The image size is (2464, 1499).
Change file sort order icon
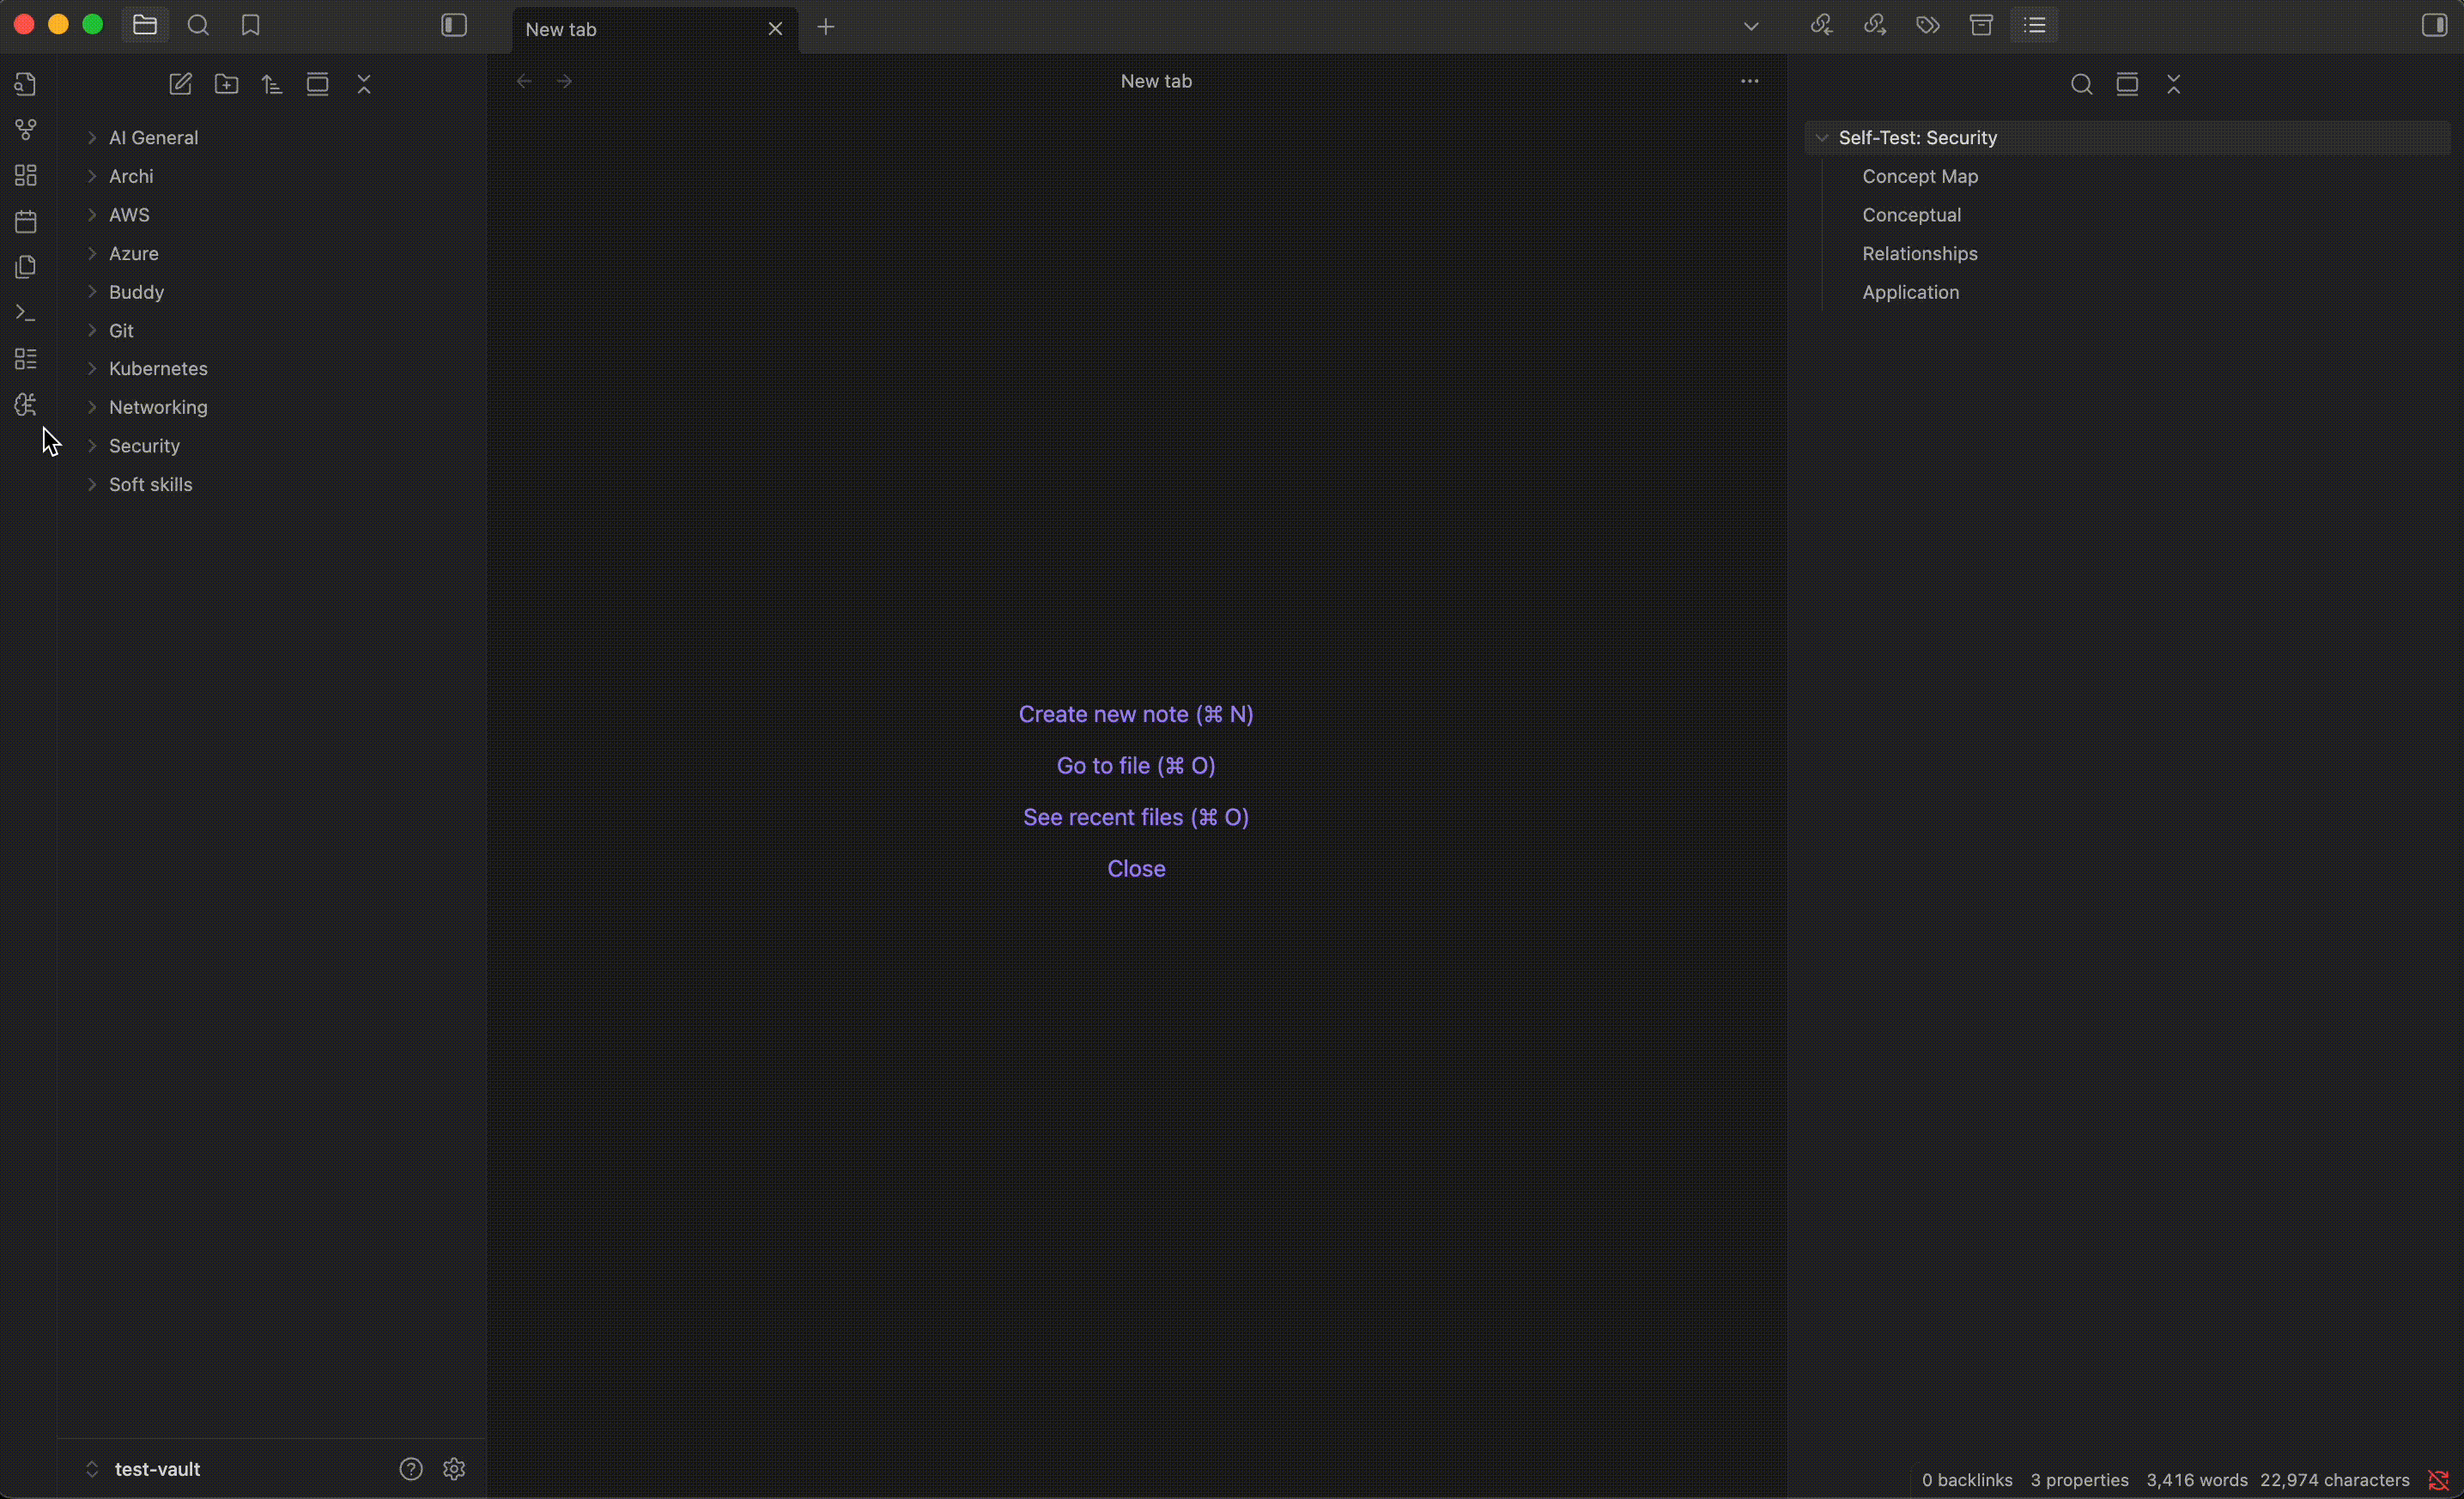[272, 84]
